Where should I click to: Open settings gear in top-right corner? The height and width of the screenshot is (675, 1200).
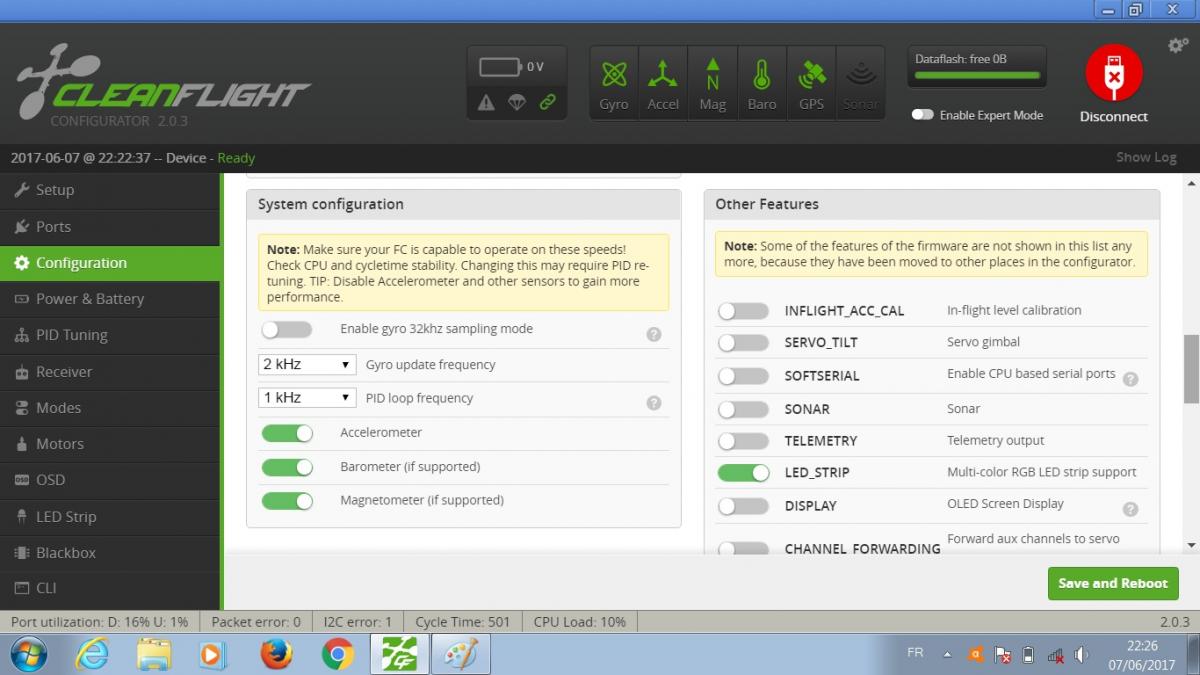pos(1177,46)
